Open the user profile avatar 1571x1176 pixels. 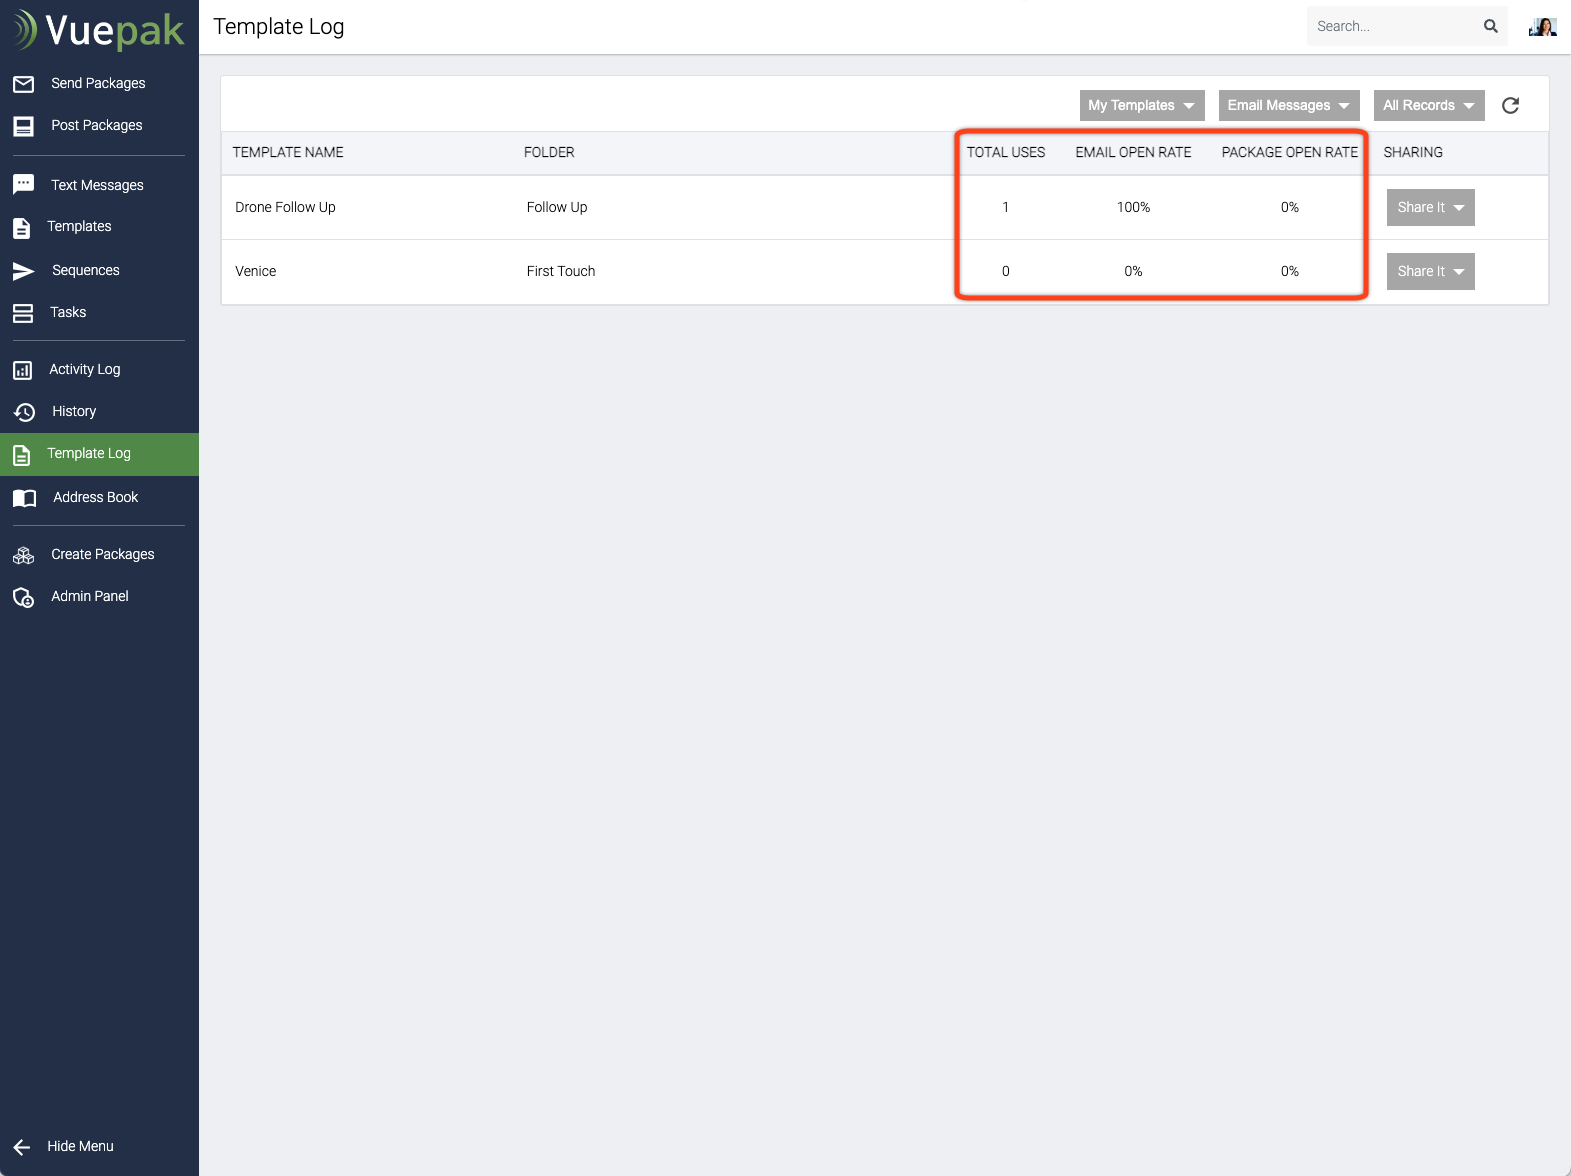tap(1542, 27)
